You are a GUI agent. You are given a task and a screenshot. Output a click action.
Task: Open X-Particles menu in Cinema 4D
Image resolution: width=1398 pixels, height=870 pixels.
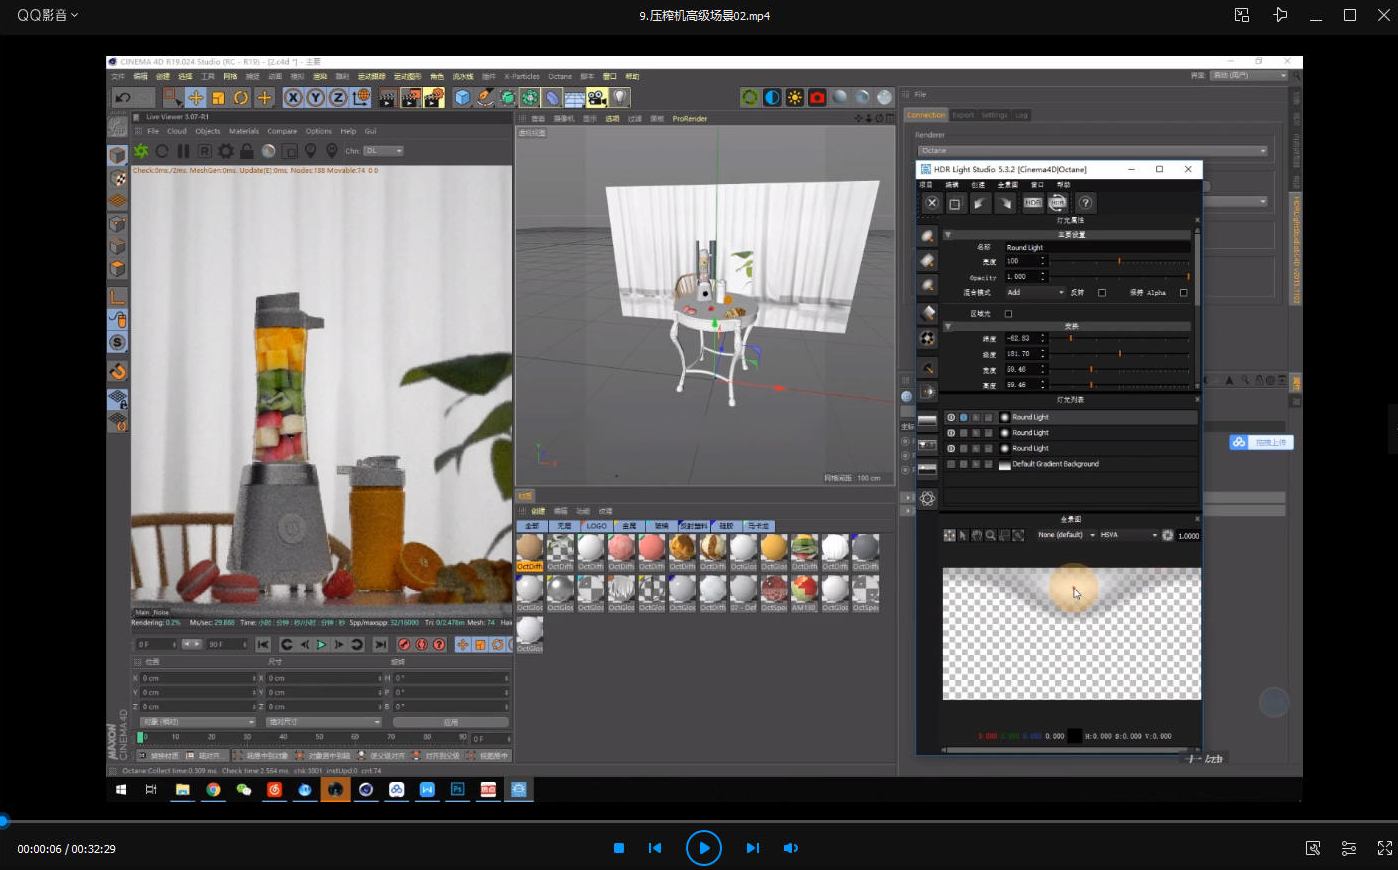tap(522, 76)
